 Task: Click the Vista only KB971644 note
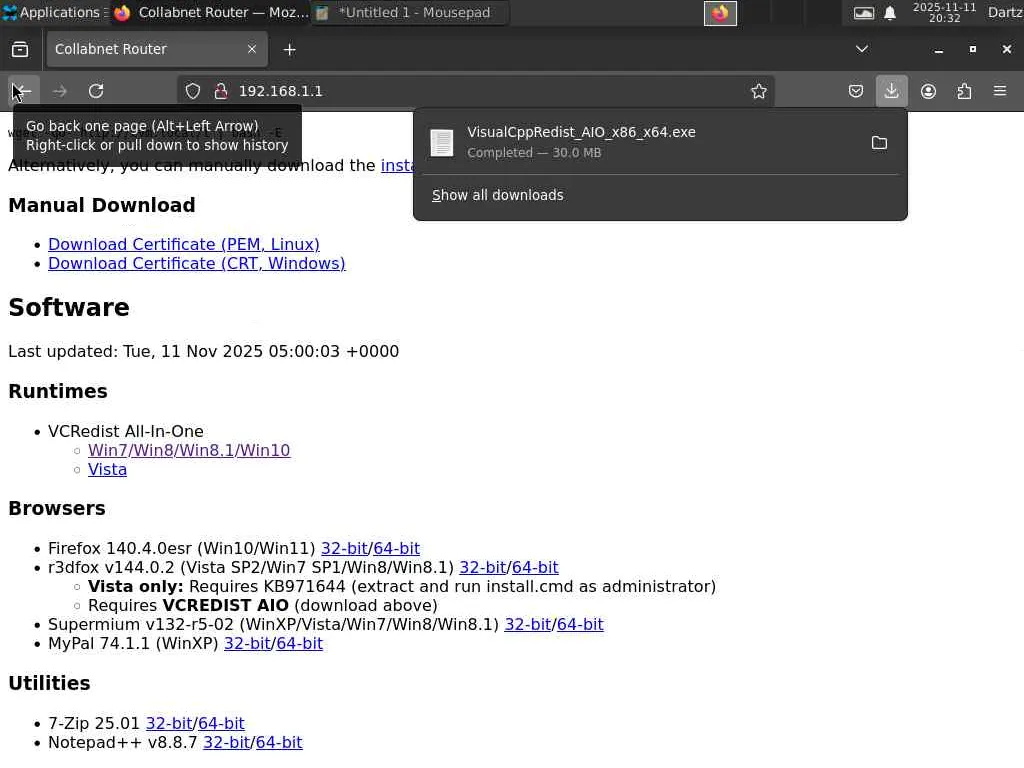click(402, 586)
